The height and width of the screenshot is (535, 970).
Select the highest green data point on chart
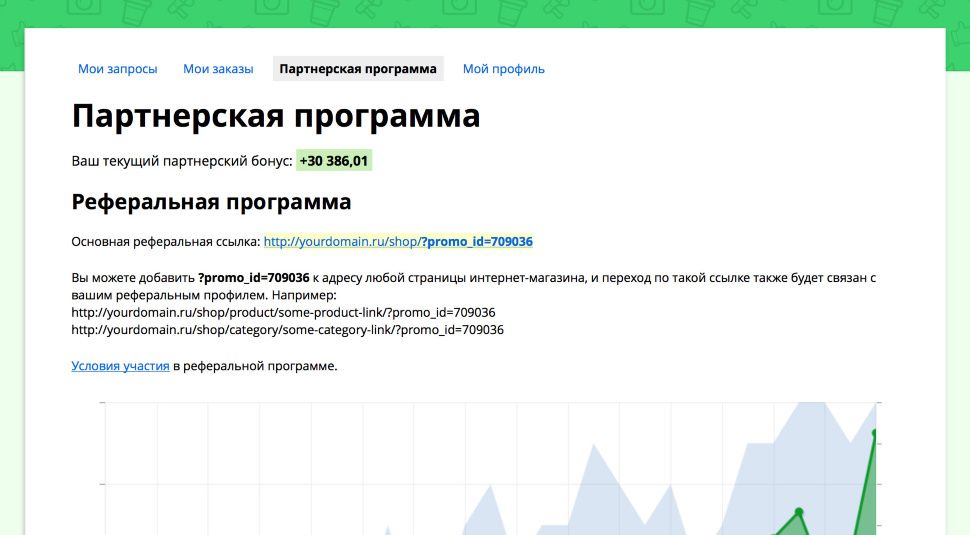(875, 433)
